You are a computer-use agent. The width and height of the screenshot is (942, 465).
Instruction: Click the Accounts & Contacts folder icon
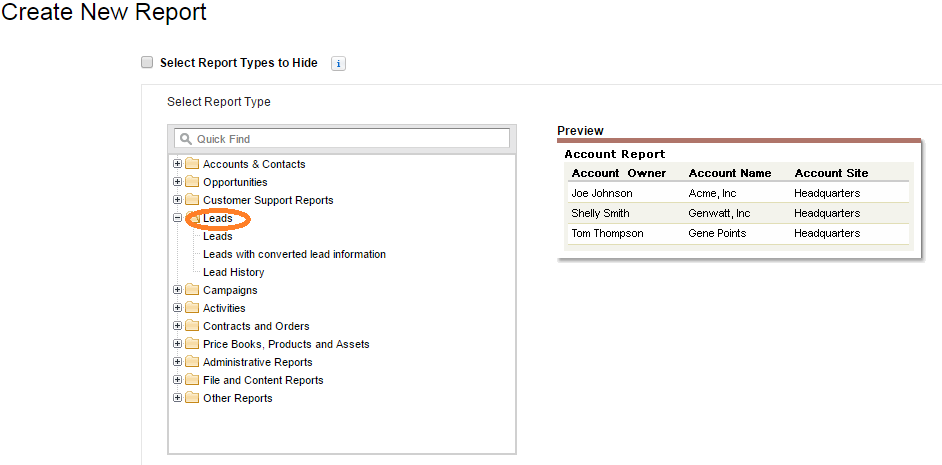coord(192,164)
